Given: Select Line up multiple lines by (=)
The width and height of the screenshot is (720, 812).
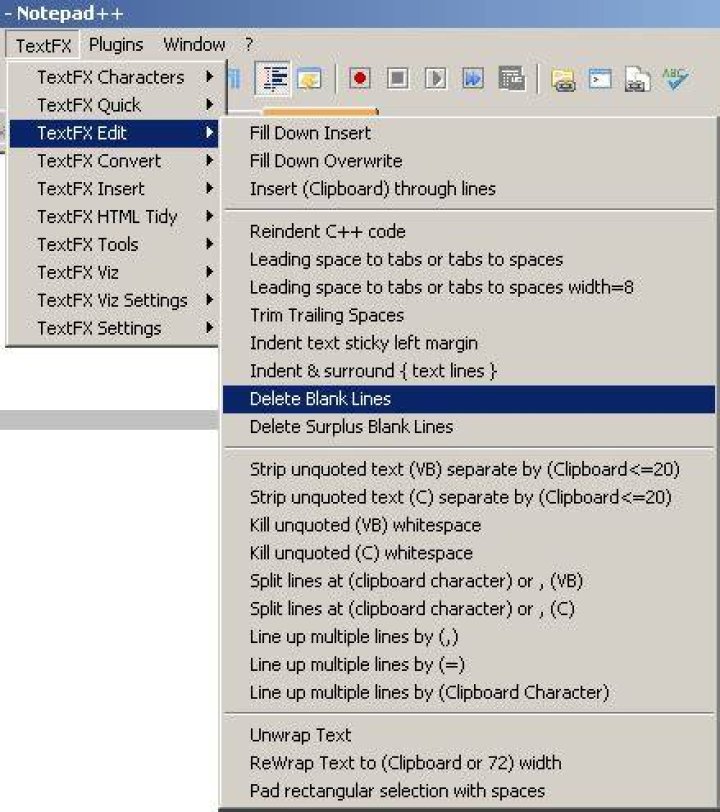Looking at the screenshot, I should click(469, 665).
